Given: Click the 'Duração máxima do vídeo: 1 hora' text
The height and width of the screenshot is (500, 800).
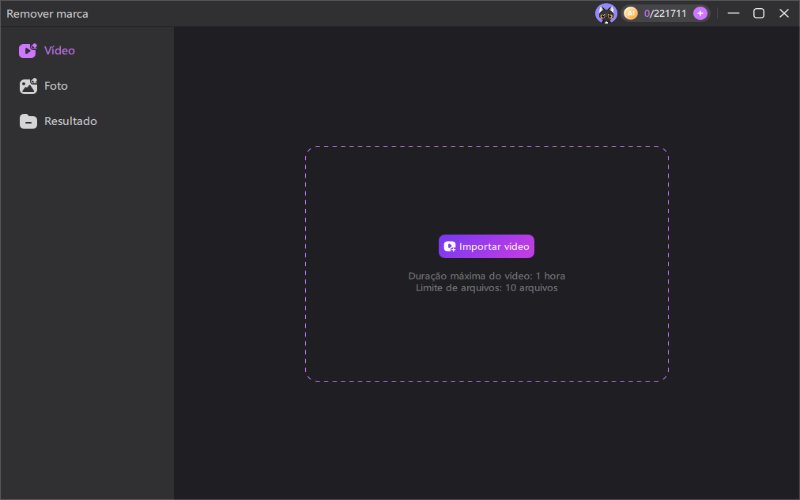Looking at the screenshot, I should pos(487,276).
